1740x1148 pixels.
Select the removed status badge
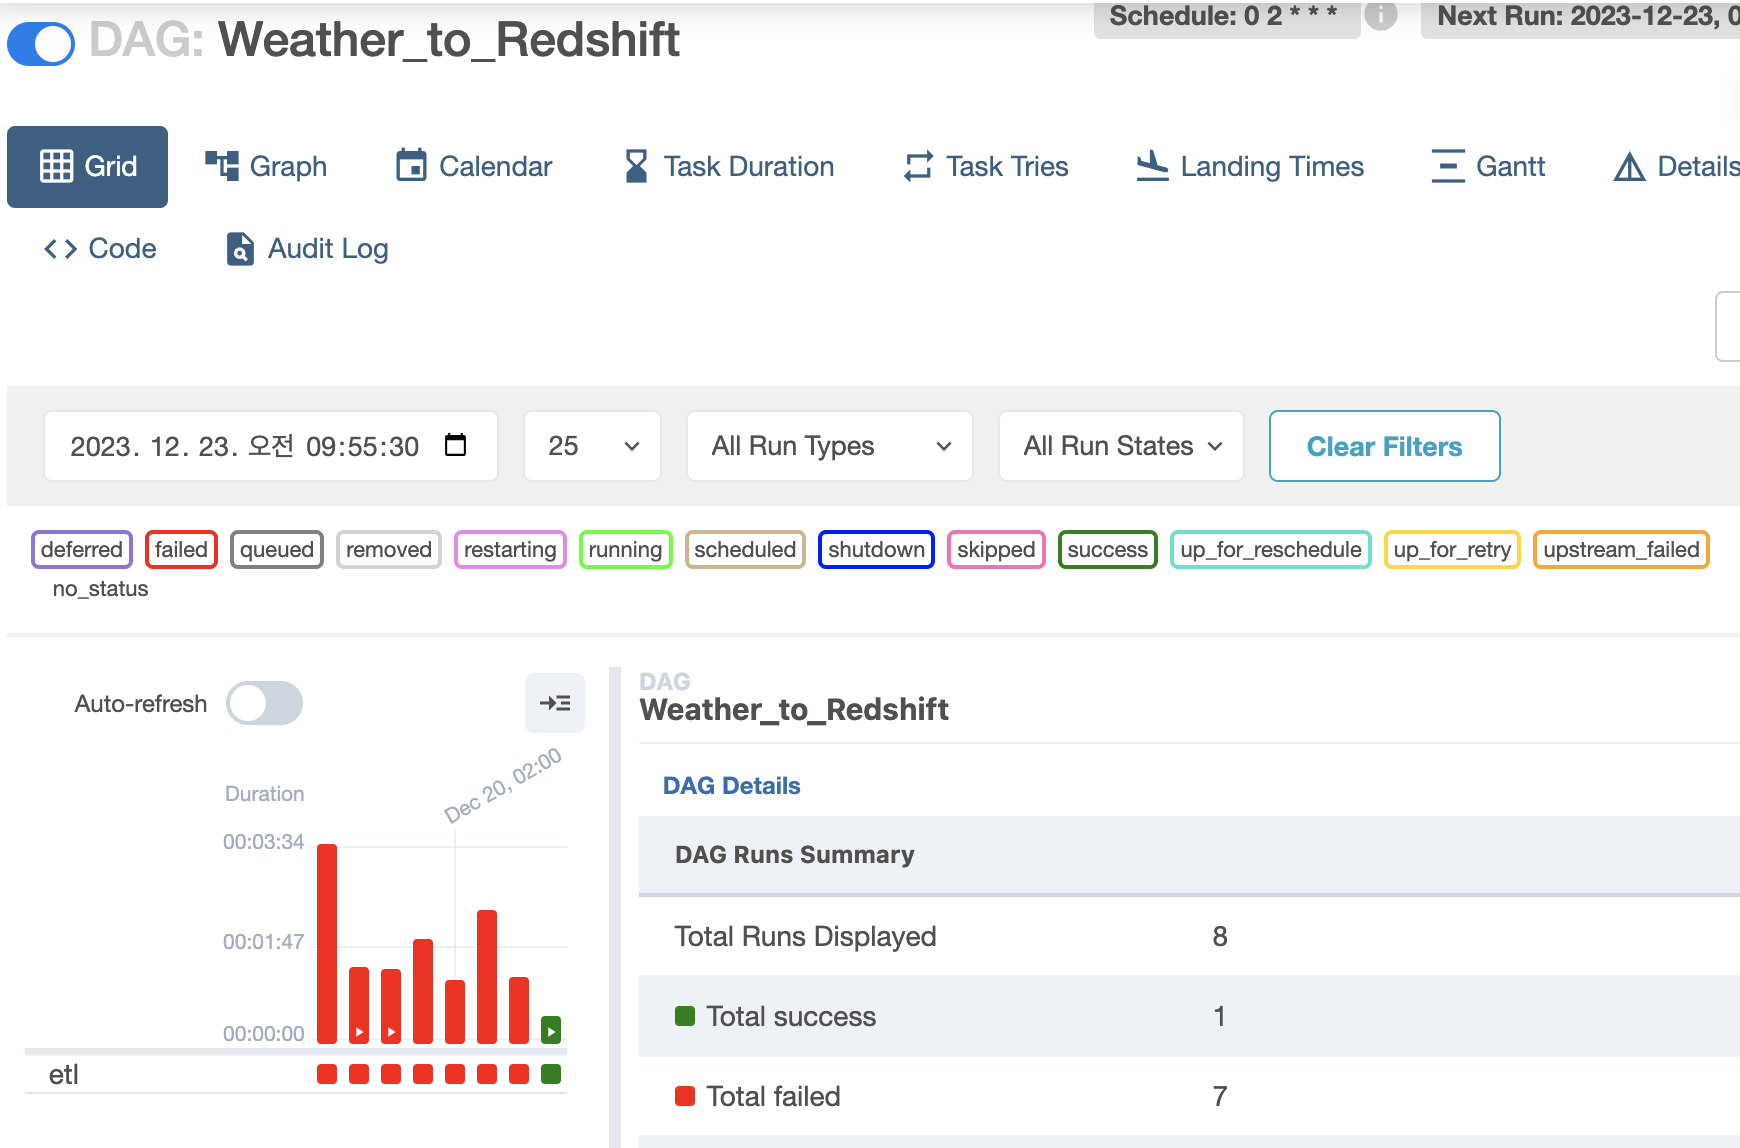click(389, 549)
